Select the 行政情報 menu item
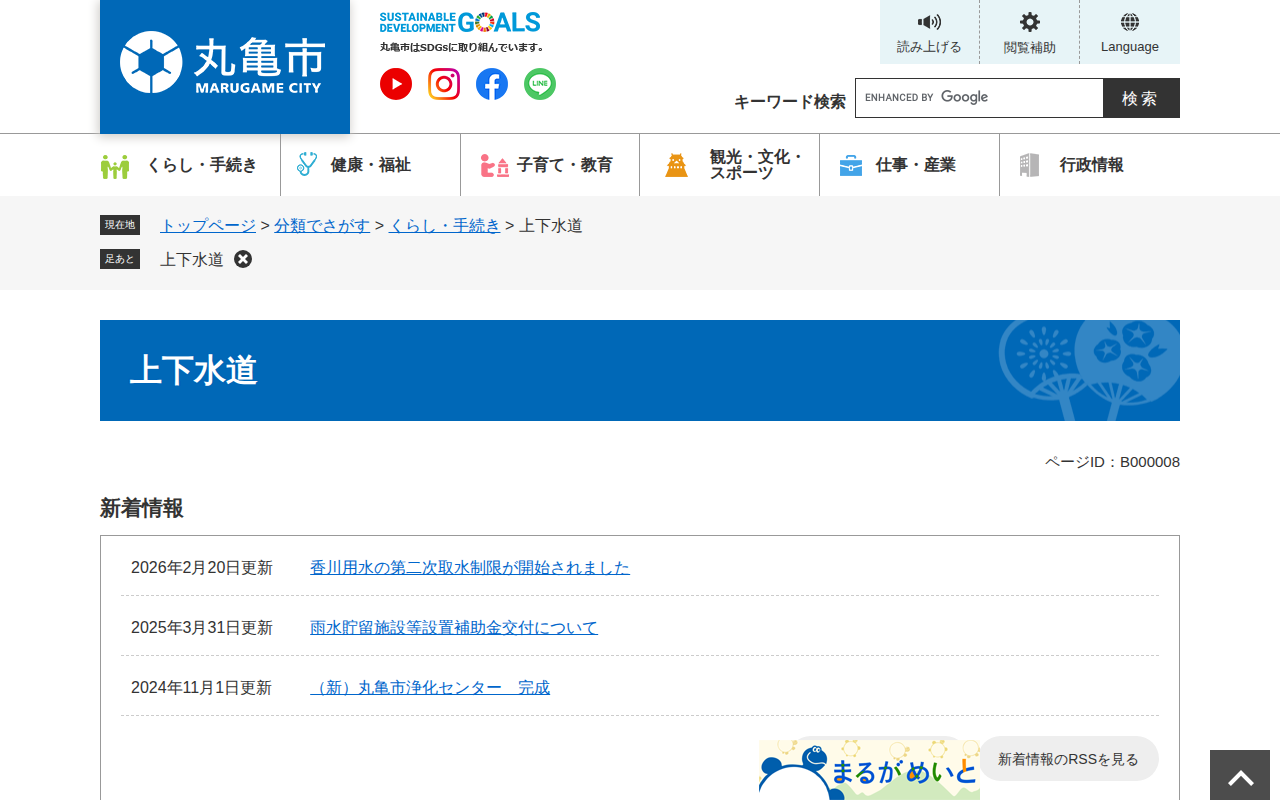Viewport: 1280px width, 800px height. click(1090, 165)
